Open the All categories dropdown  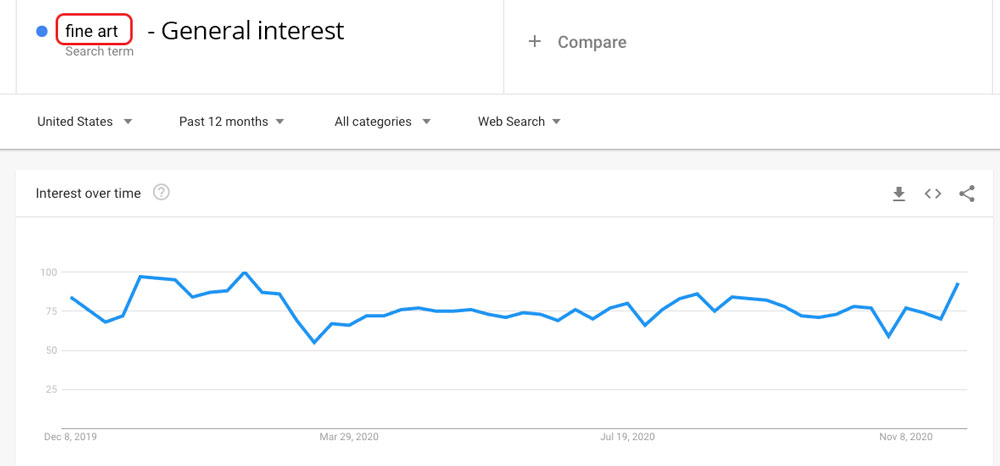(383, 121)
